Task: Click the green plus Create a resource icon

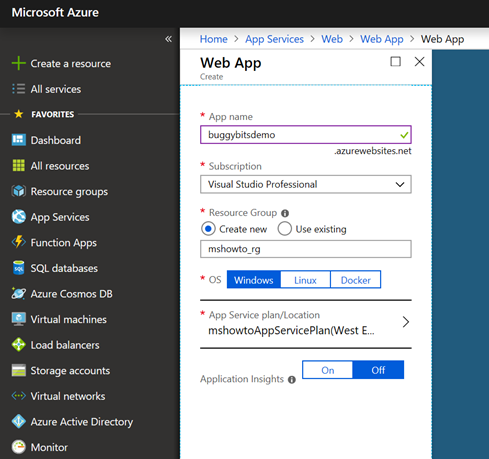Action: coord(19,63)
